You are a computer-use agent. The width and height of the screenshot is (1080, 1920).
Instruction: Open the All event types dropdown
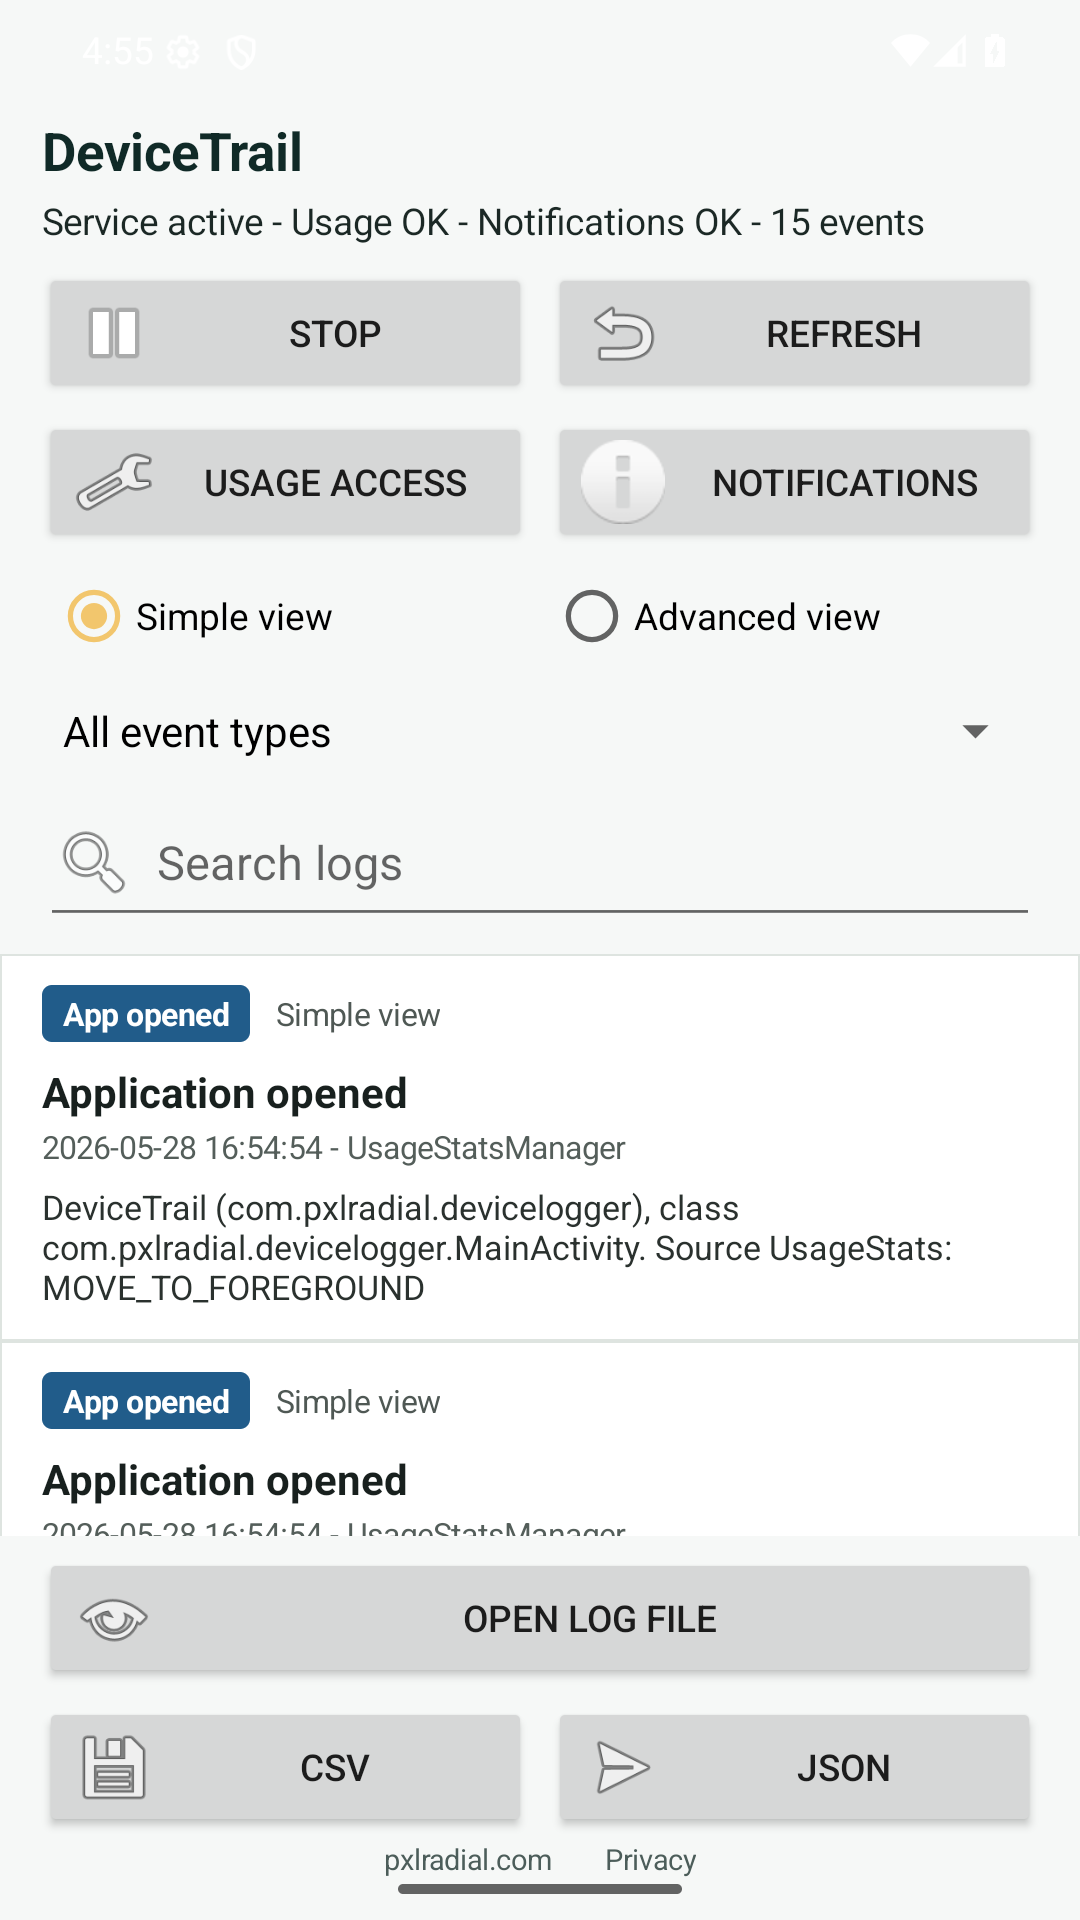click(540, 732)
